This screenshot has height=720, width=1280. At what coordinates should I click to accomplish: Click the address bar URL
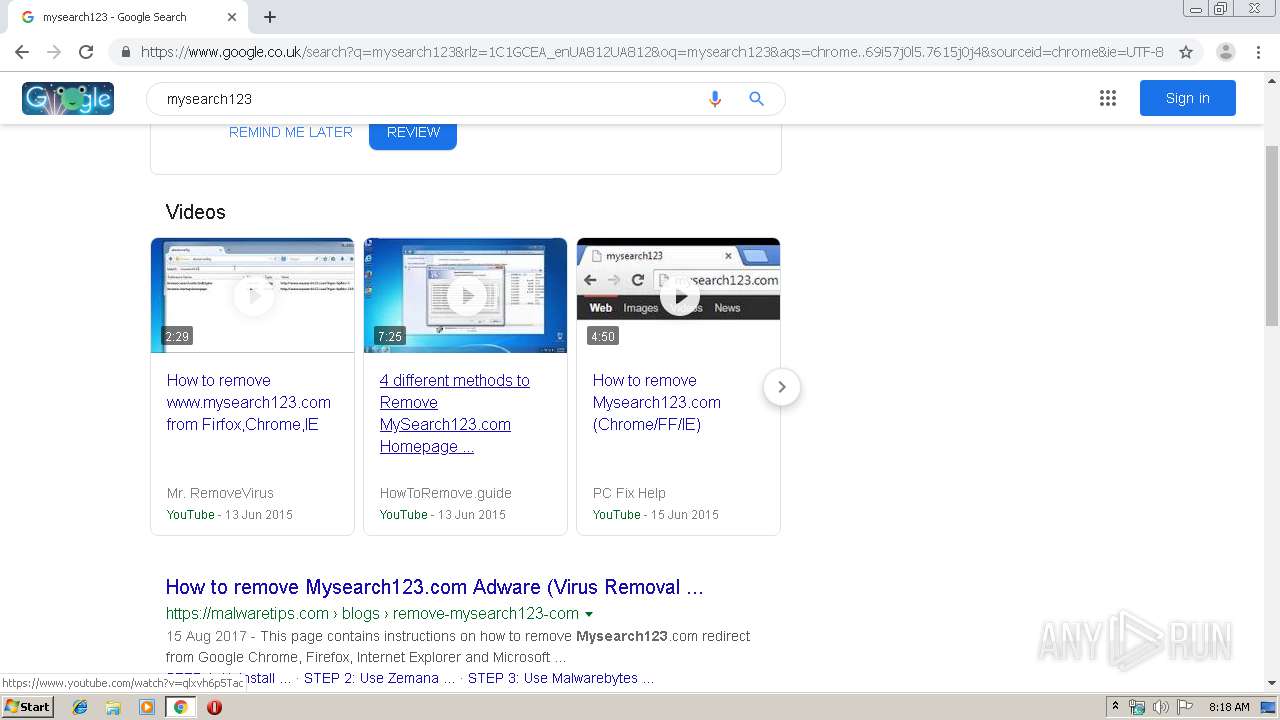(x=652, y=52)
